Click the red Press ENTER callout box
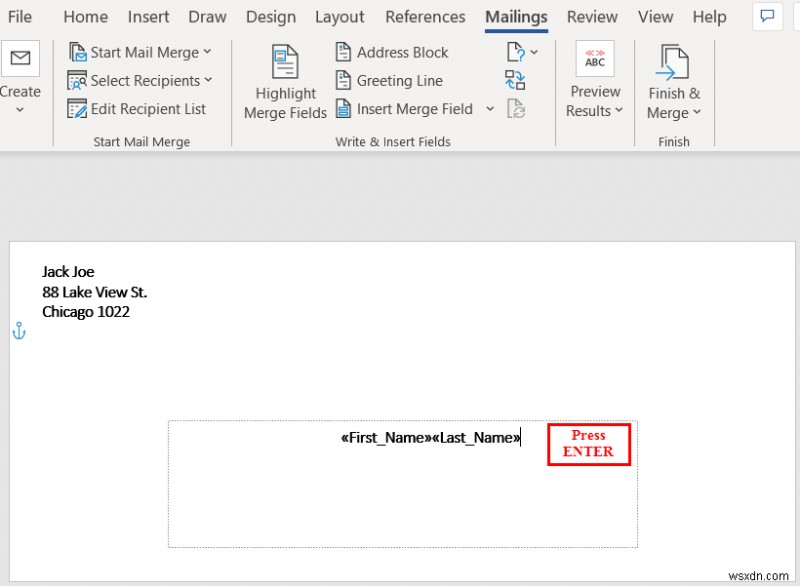 [x=588, y=444]
